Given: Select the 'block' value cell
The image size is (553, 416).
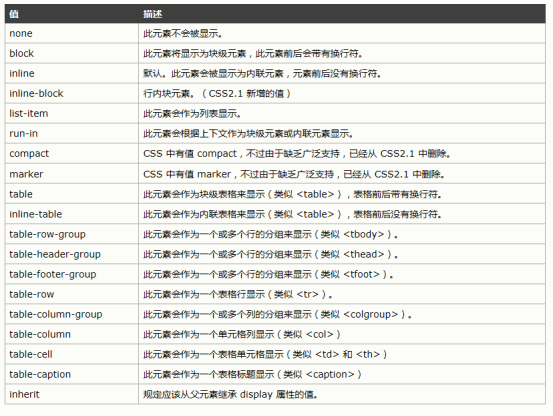Looking at the screenshot, I should click(x=72, y=54).
